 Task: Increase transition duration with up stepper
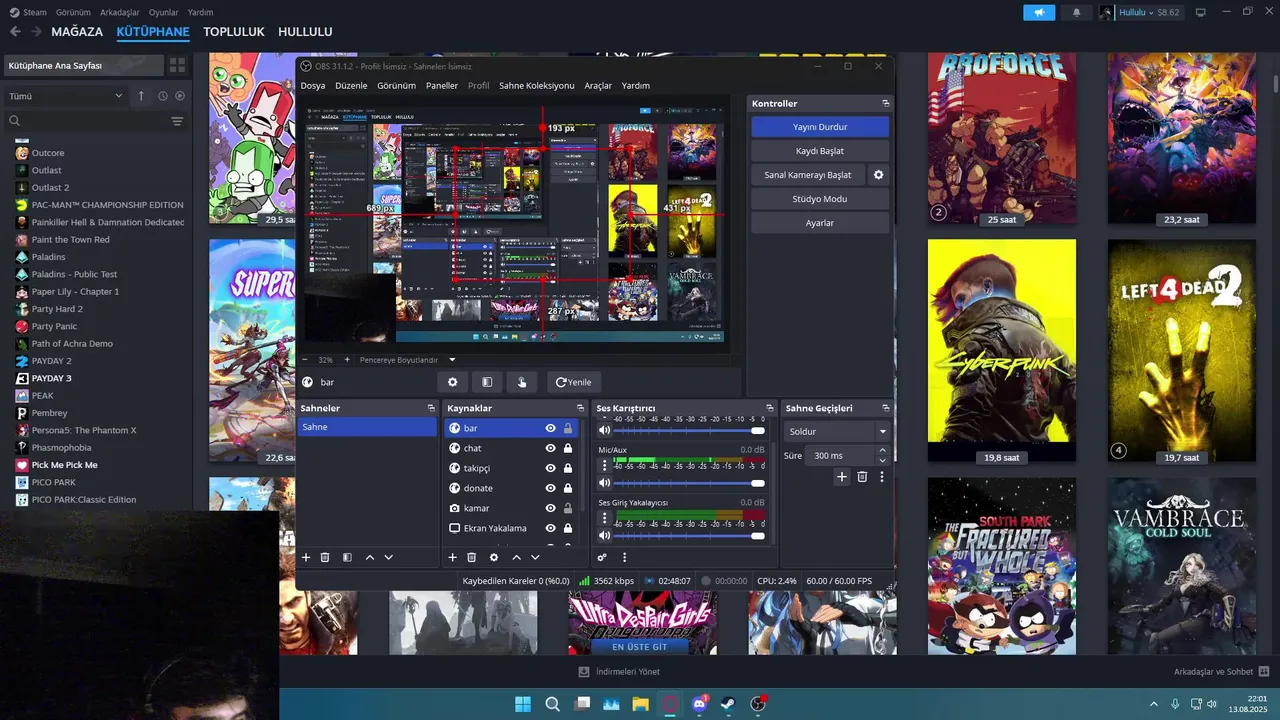pyautogui.click(x=882, y=450)
